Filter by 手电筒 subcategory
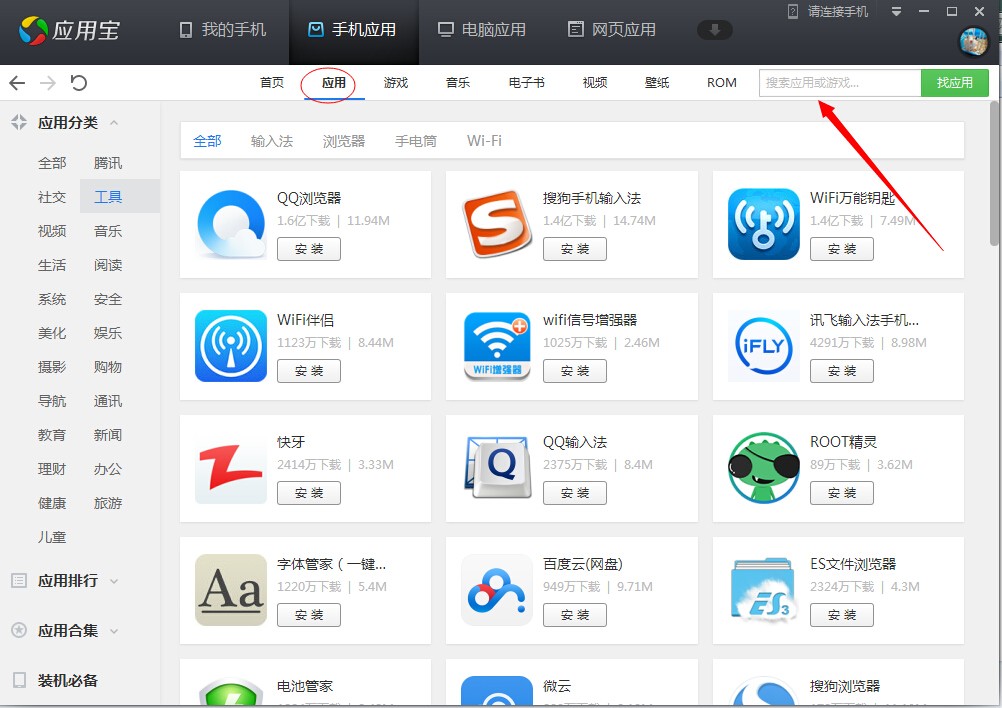 tap(416, 141)
